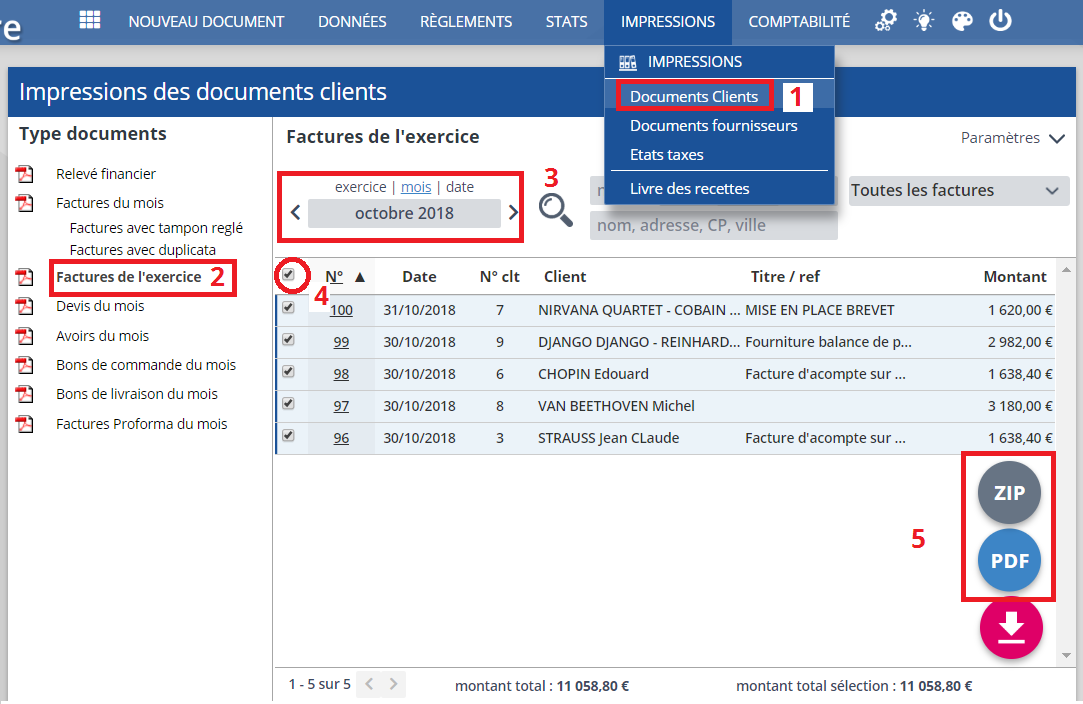Generate PDF with blue PDF button
The height and width of the screenshot is (704, 1083).
point(1009,561)
